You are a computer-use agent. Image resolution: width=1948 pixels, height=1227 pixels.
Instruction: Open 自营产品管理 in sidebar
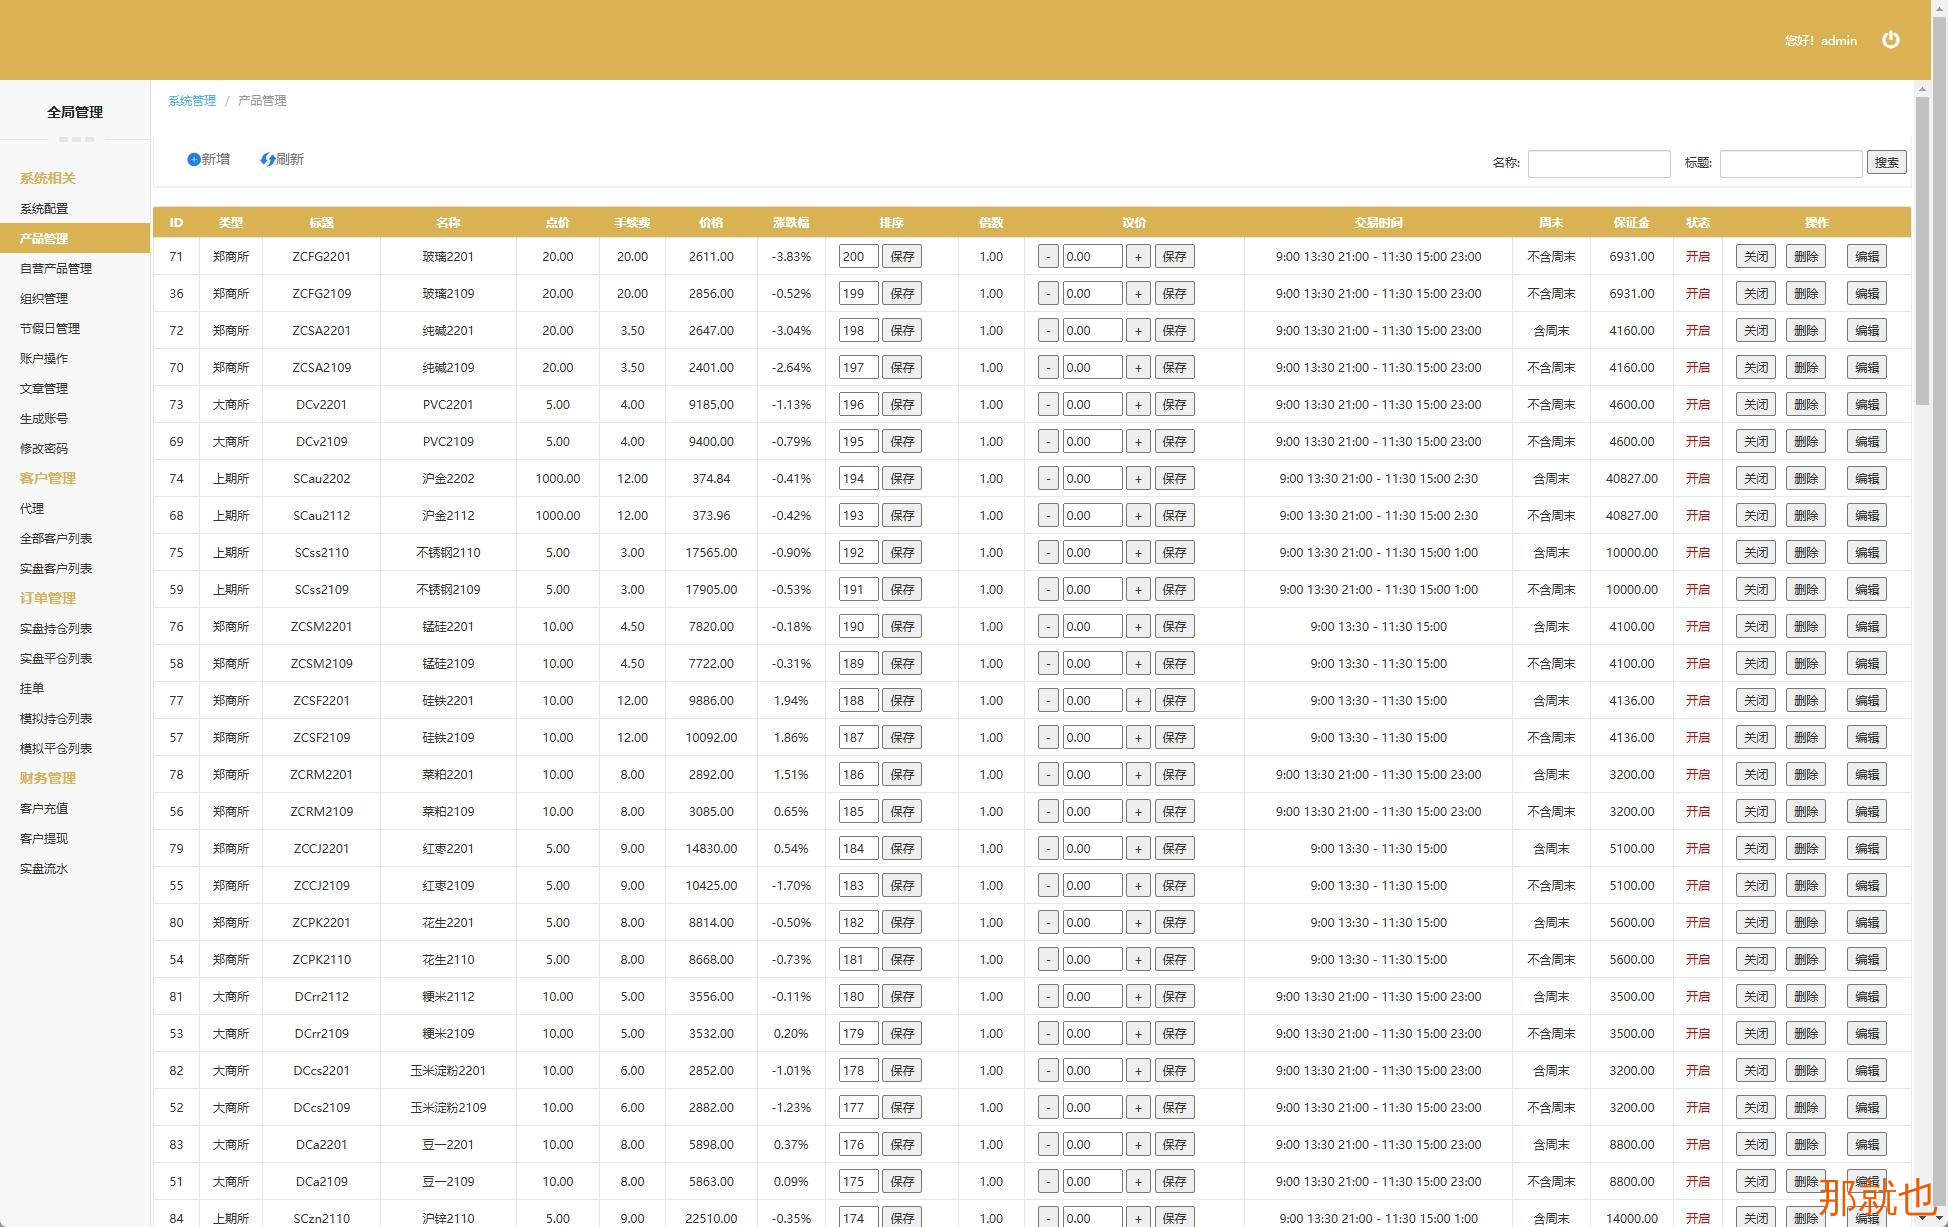click(x=56, y=268)
